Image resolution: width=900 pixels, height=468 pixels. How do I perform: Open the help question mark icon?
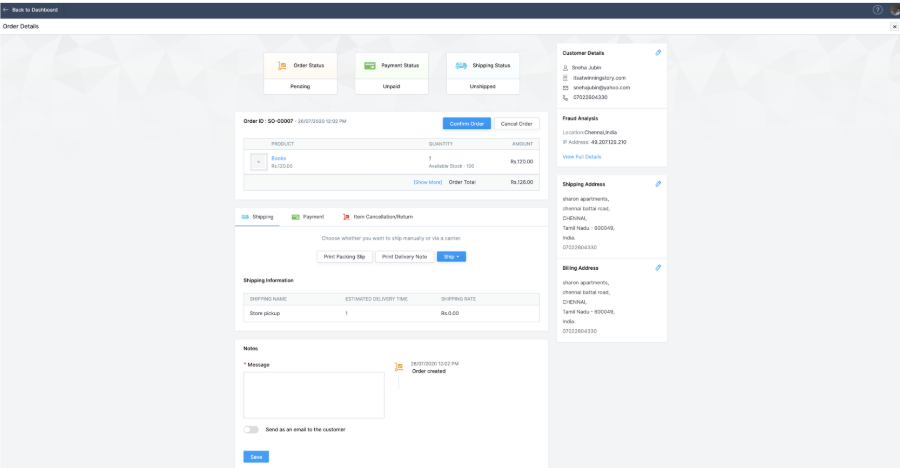tap(877, 9)
